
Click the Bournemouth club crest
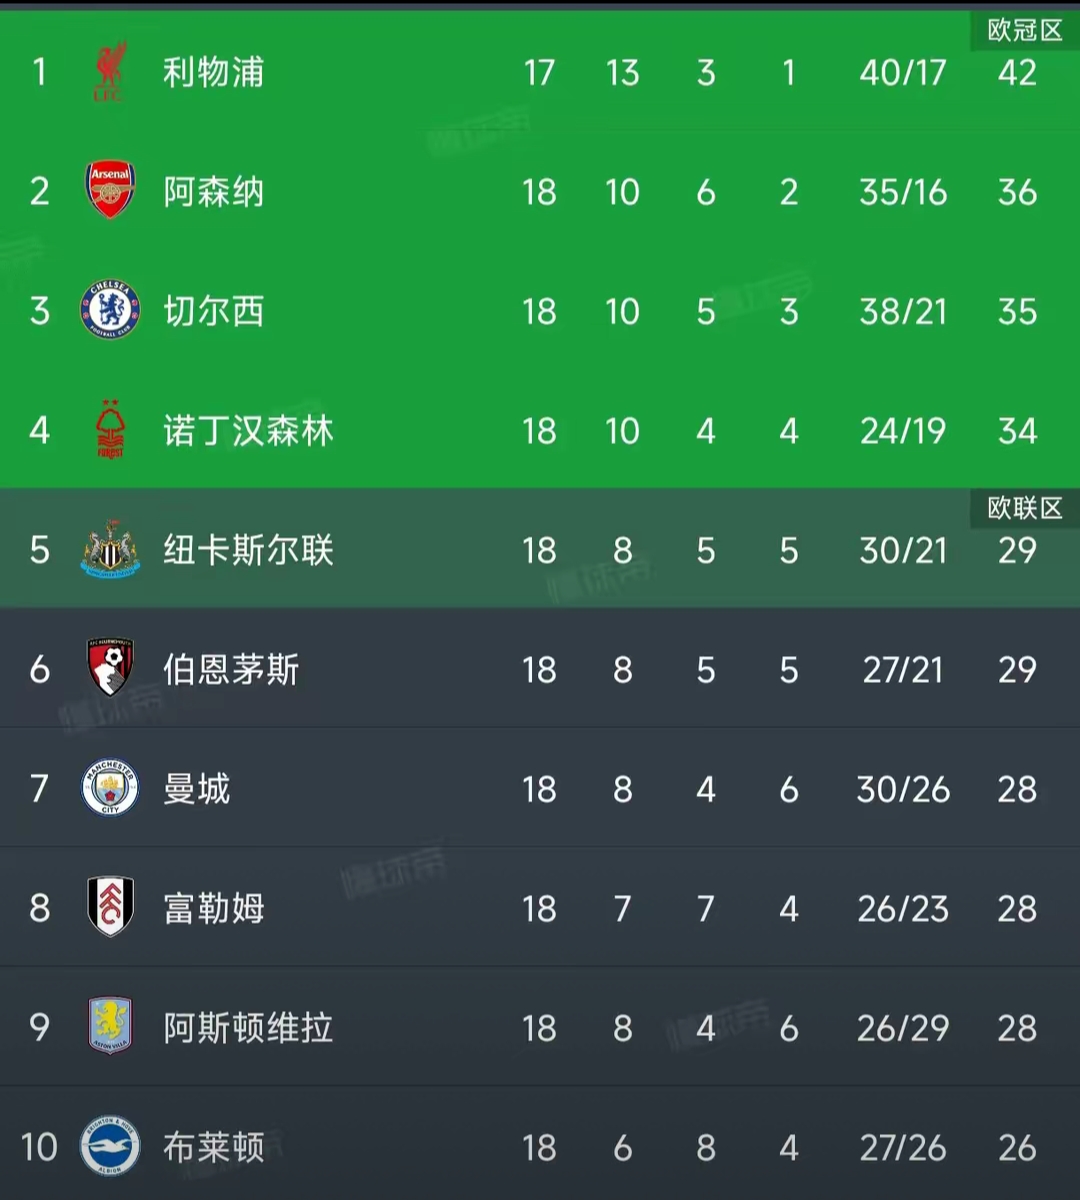(x=110, y=668)
